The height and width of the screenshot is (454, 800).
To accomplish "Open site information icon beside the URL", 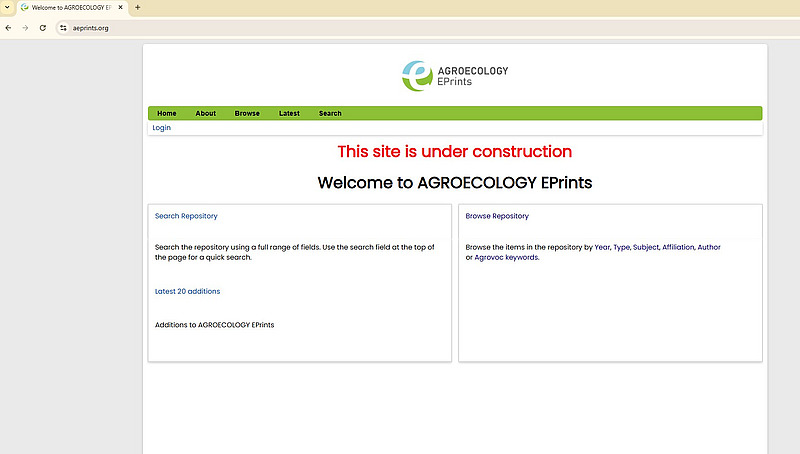I will coord(62,28).
